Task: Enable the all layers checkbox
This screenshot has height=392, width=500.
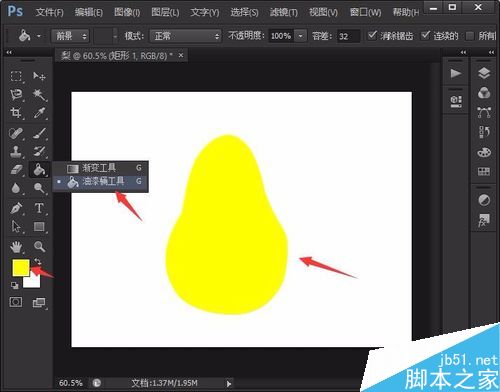Action: pyautogui.click(x=469, y=36)
